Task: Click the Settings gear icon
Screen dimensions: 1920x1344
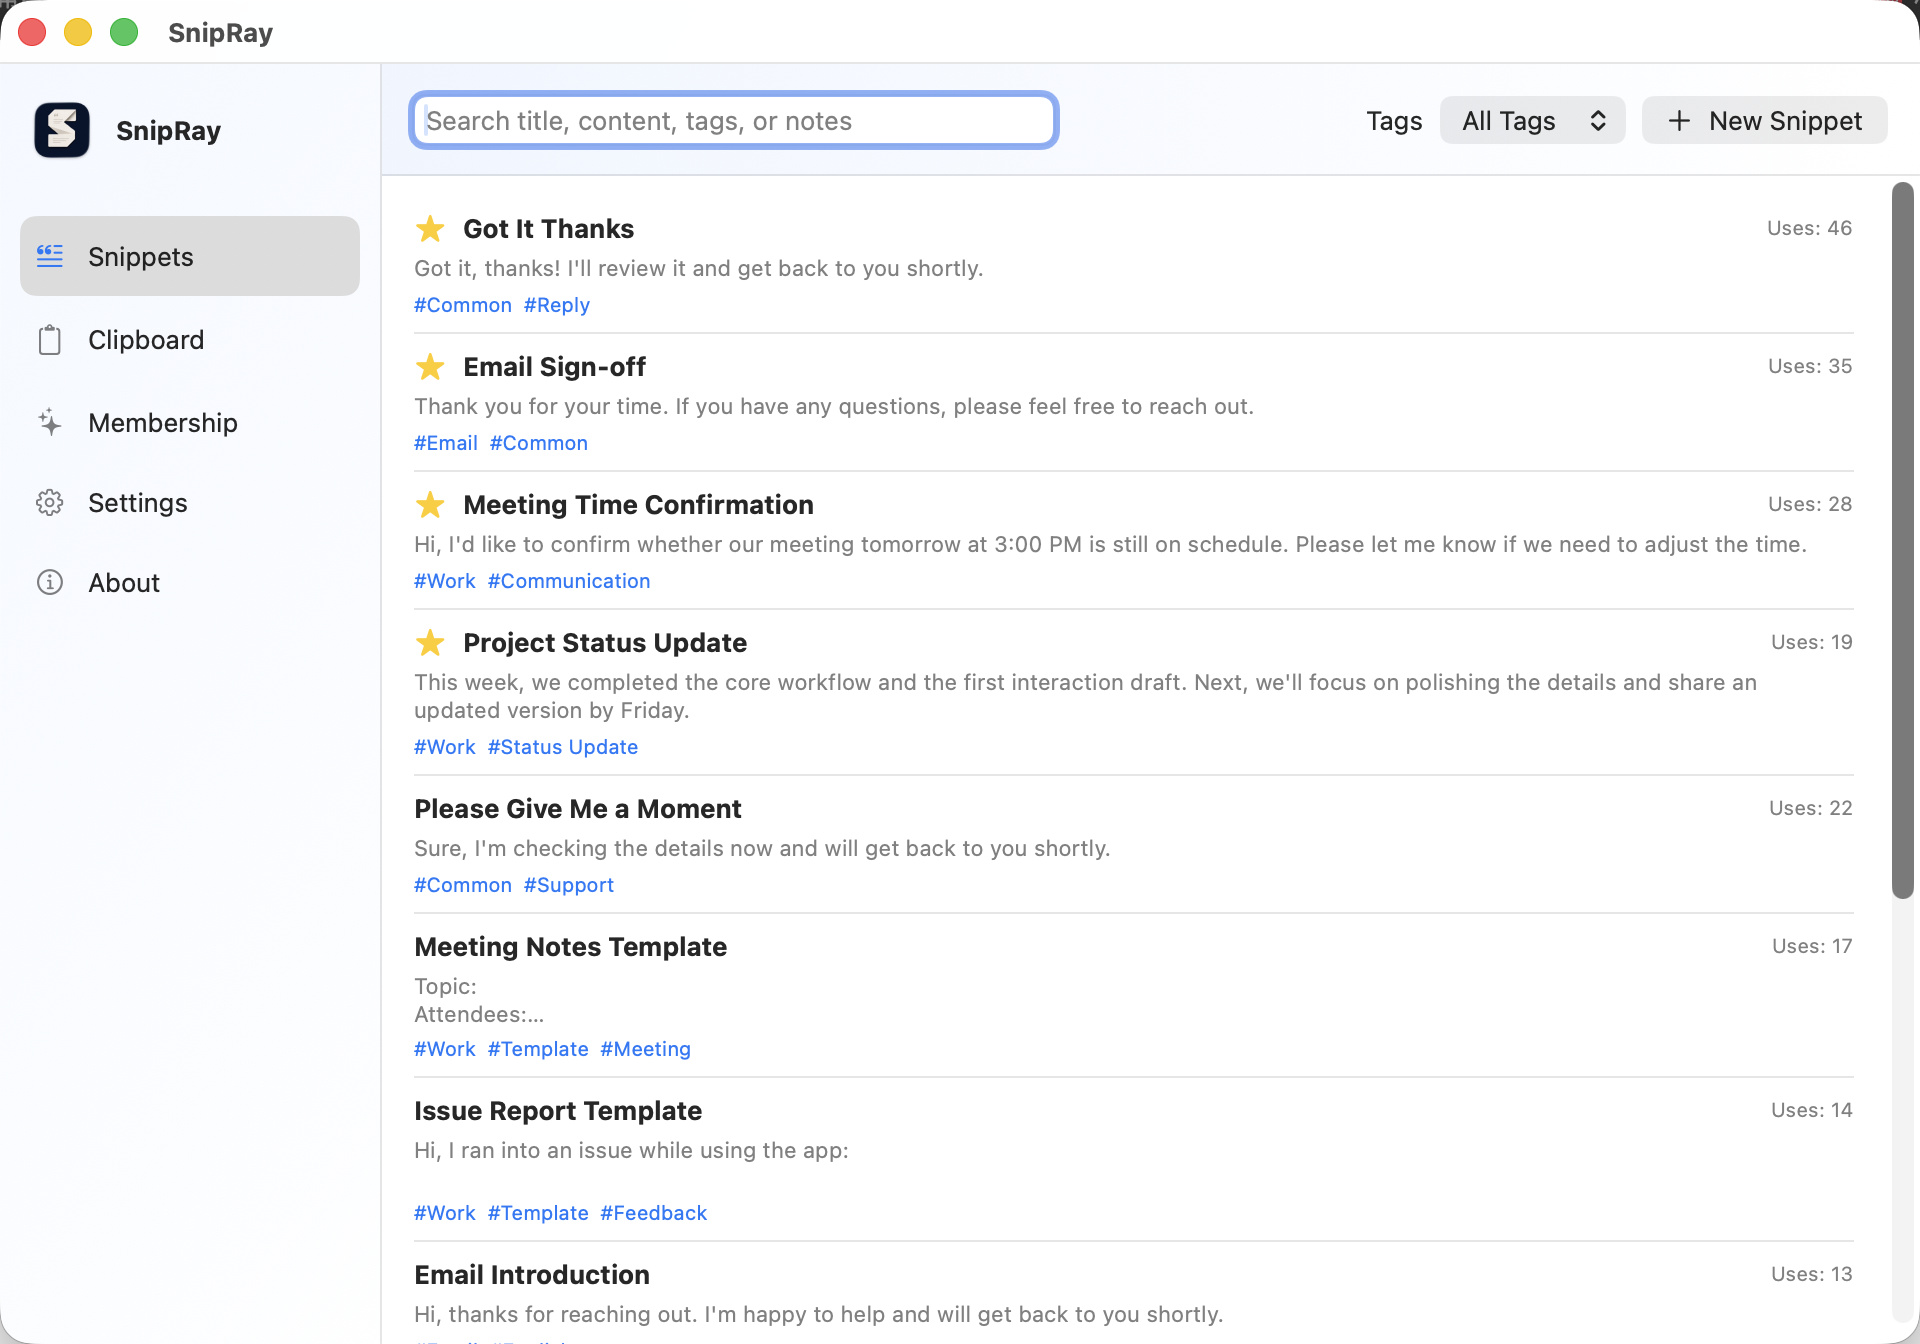Action: 50,502
